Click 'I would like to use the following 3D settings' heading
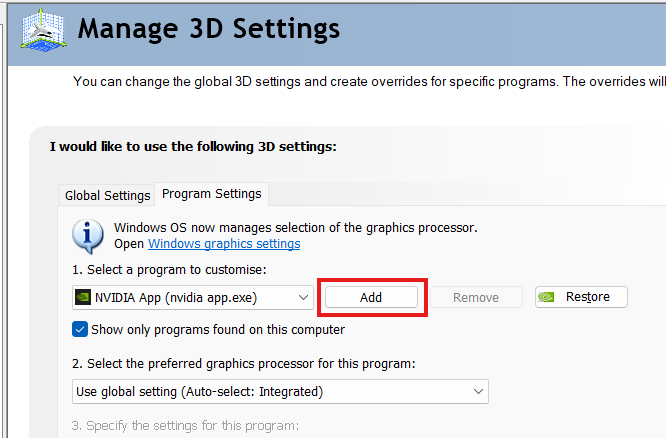The image size is (666, 438). tap(193, 146)
